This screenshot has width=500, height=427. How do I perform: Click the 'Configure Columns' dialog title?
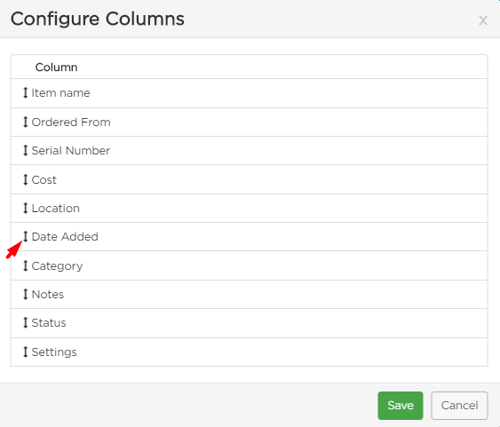[97, 19]
